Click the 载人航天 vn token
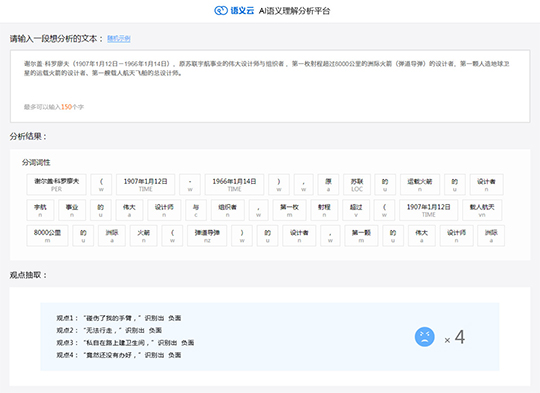 pos(482,210)
